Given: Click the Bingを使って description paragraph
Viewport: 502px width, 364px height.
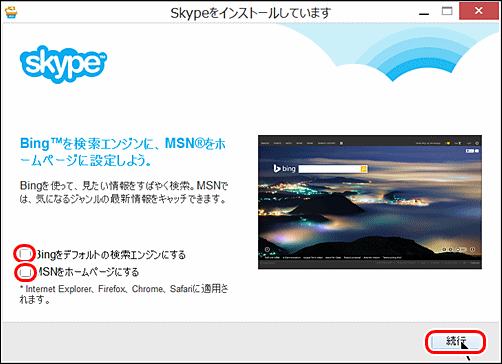Looking at the screenshot, I should pos(124,192).
